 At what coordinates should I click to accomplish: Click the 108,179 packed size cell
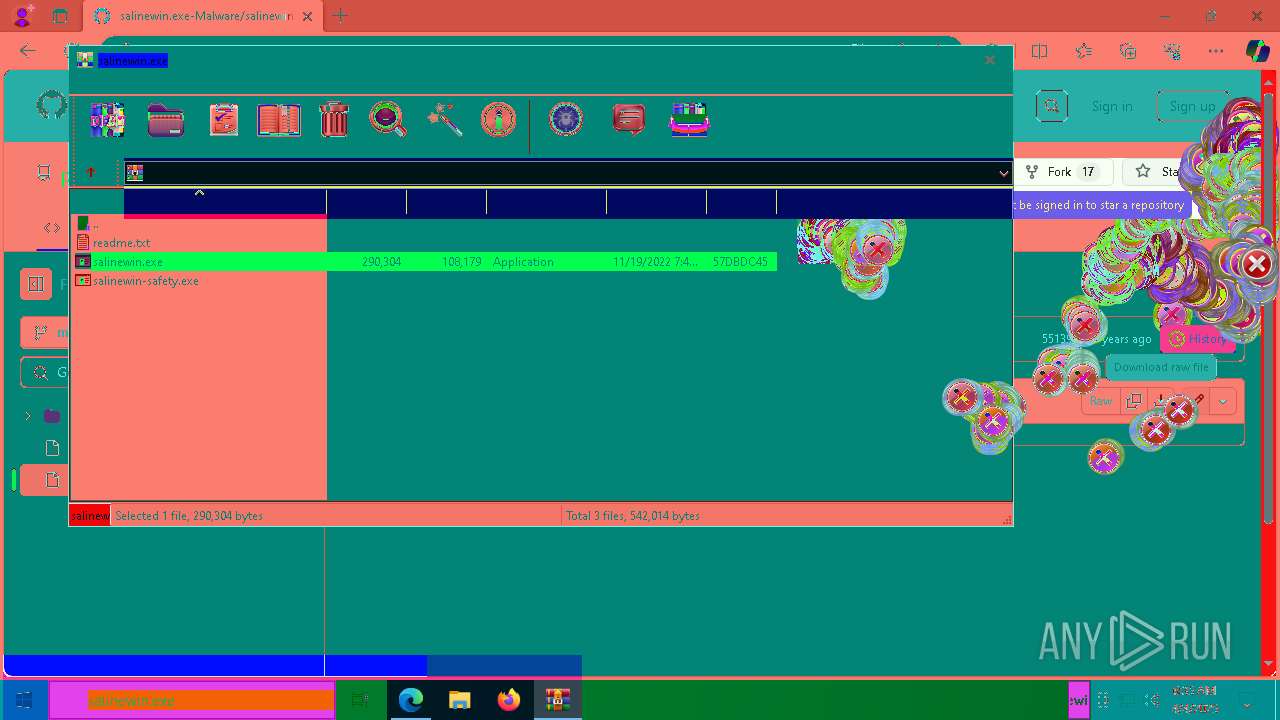click(462, 262)
